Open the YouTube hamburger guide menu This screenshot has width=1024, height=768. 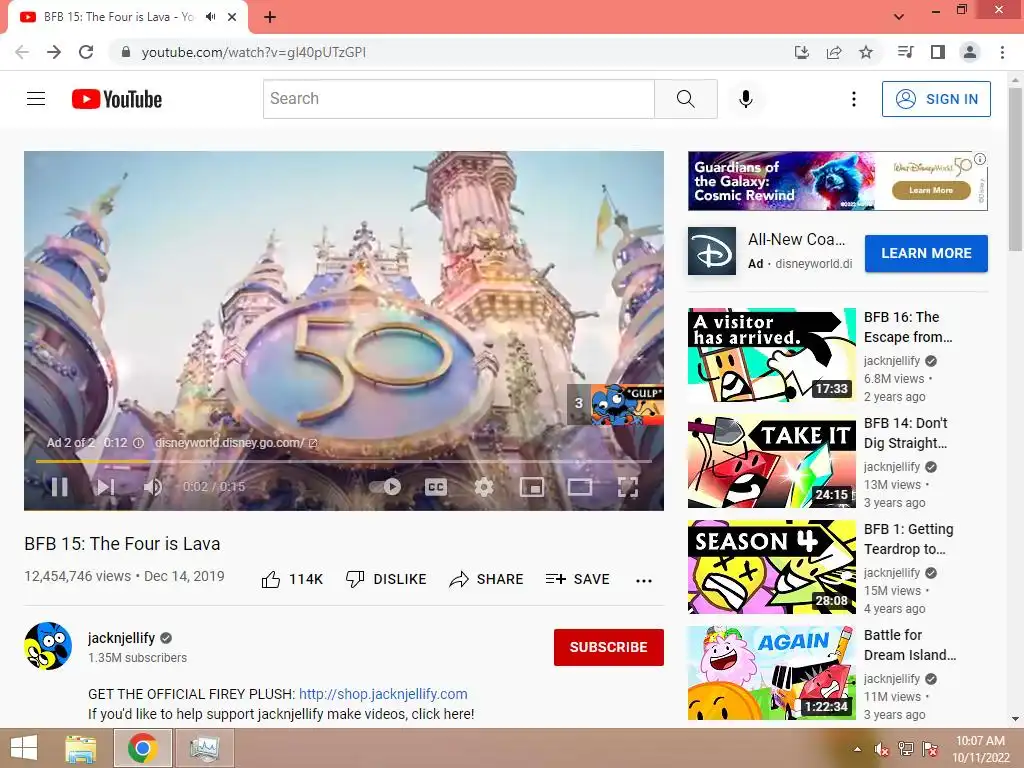pyautogui.click(x=36, y=99)
